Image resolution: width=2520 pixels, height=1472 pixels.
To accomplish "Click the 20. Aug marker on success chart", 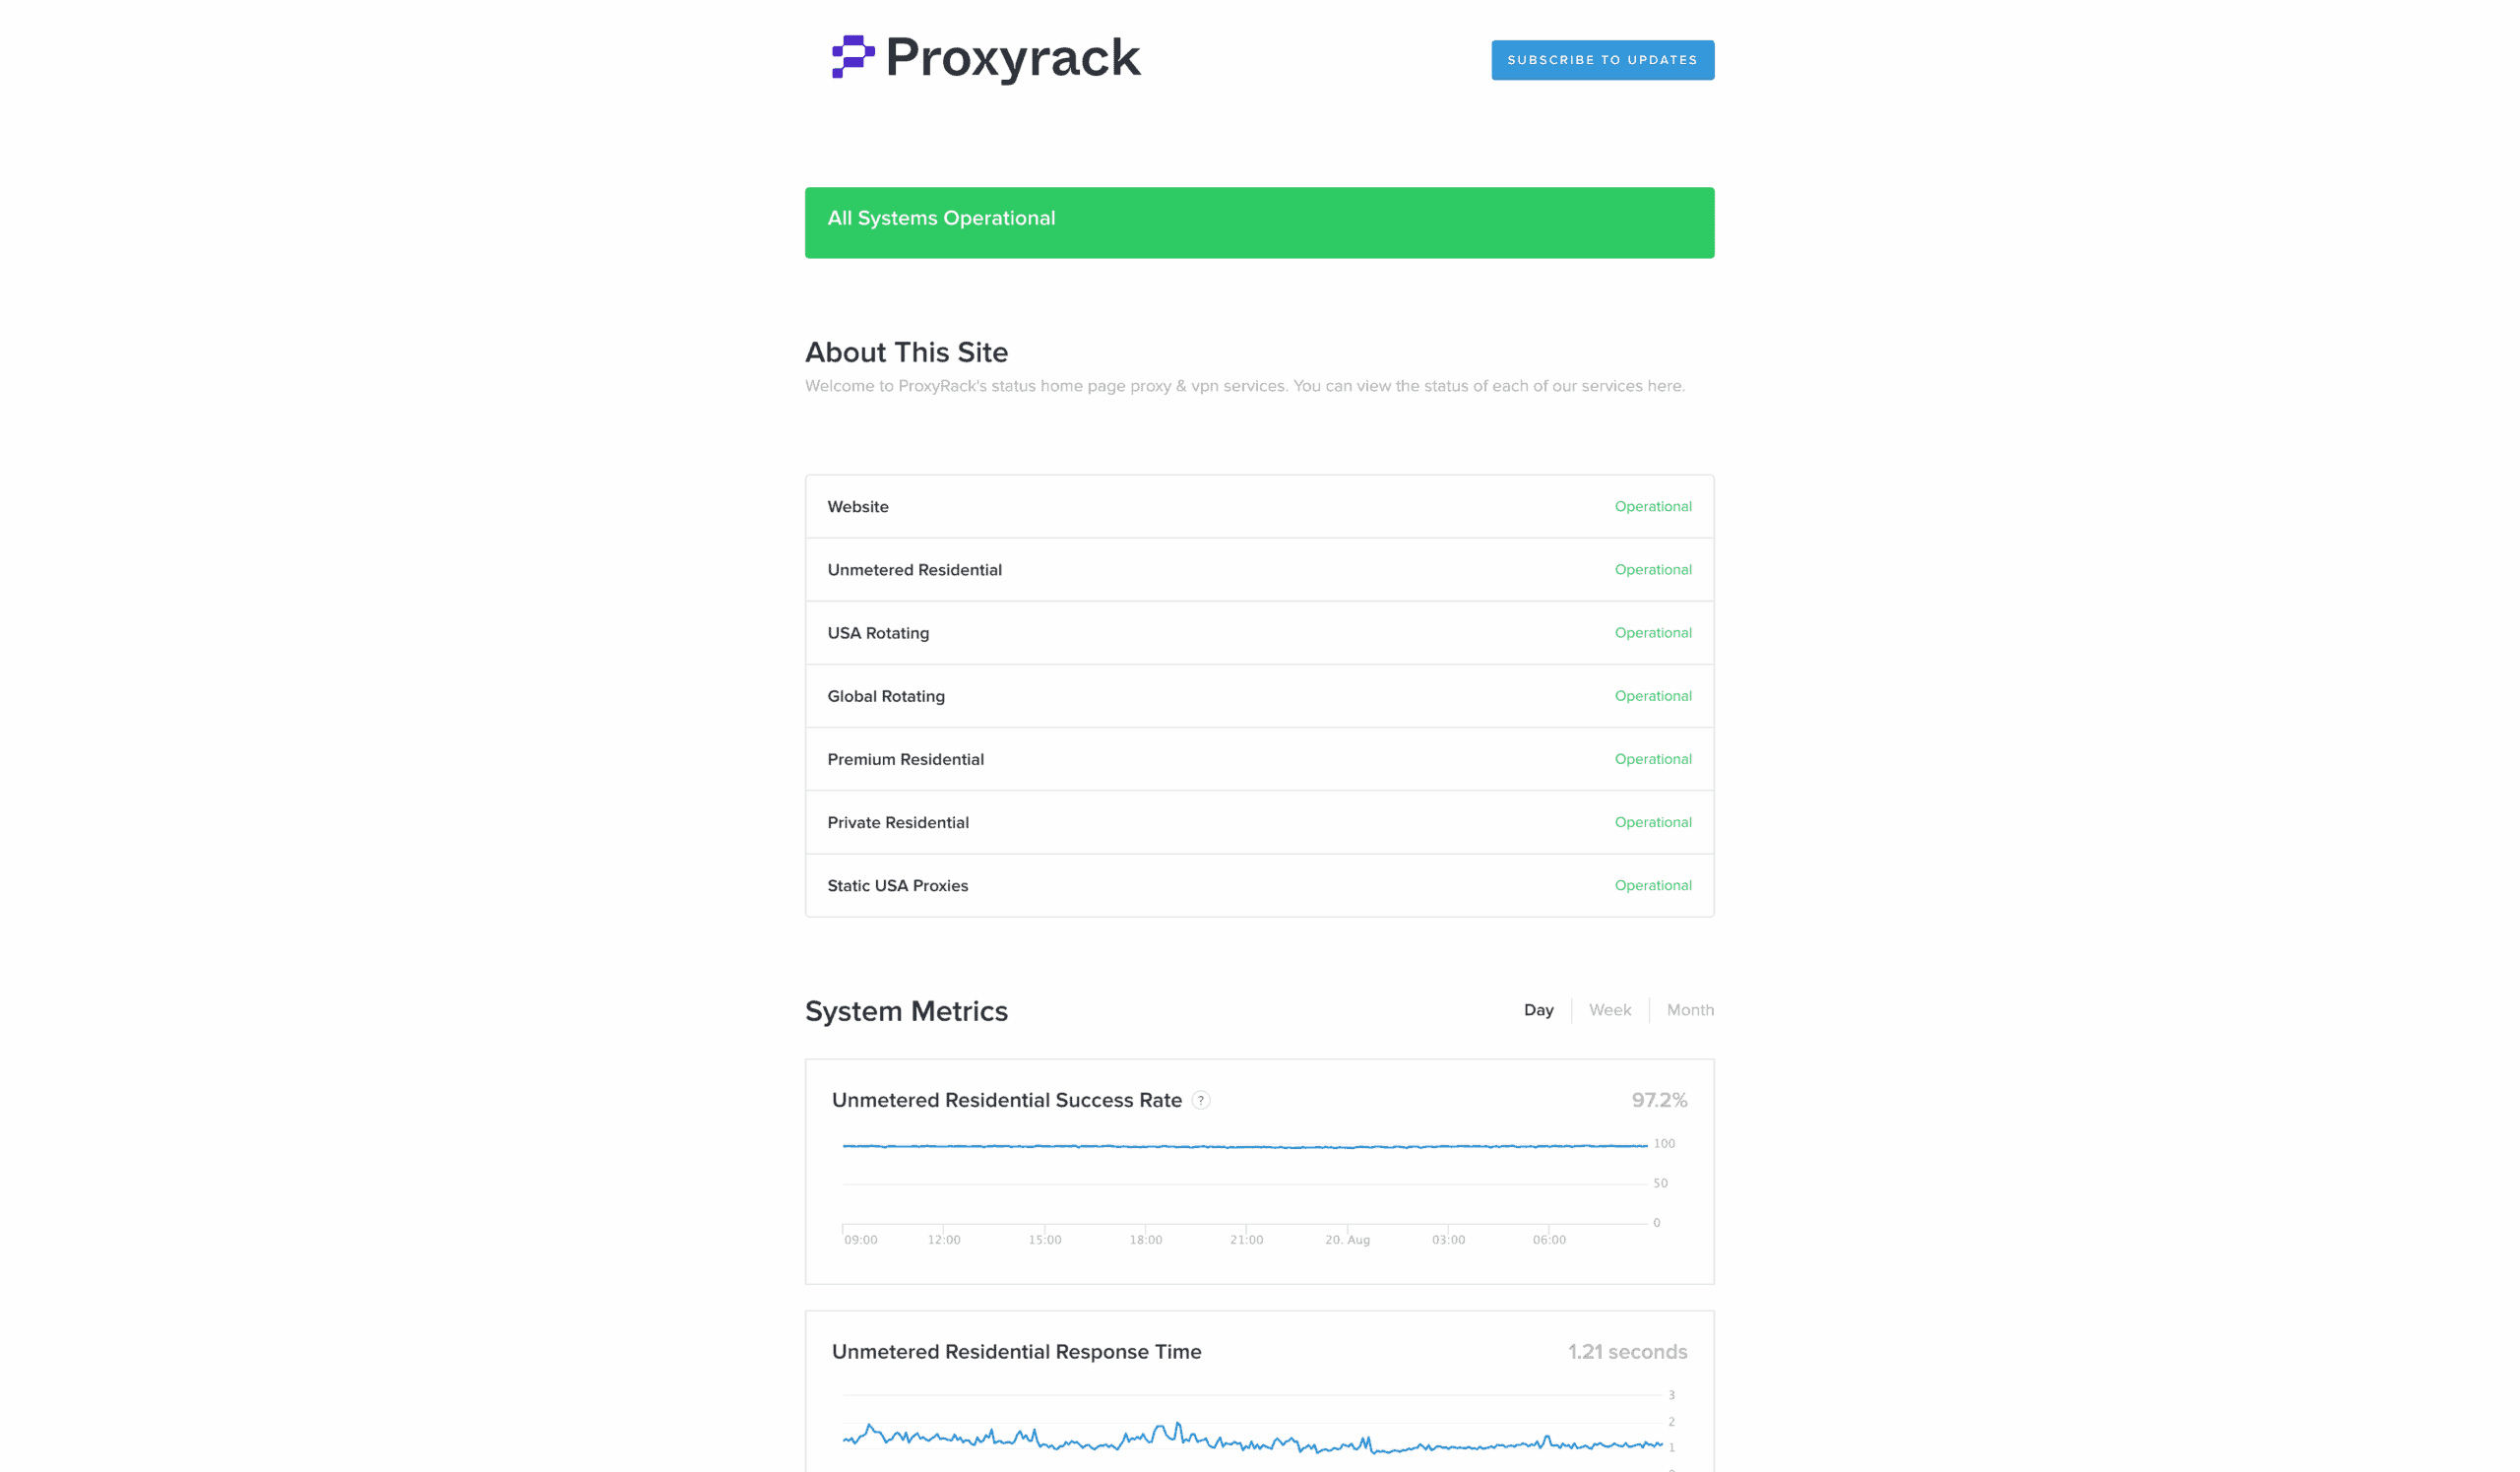I will coord(1347,1240).
